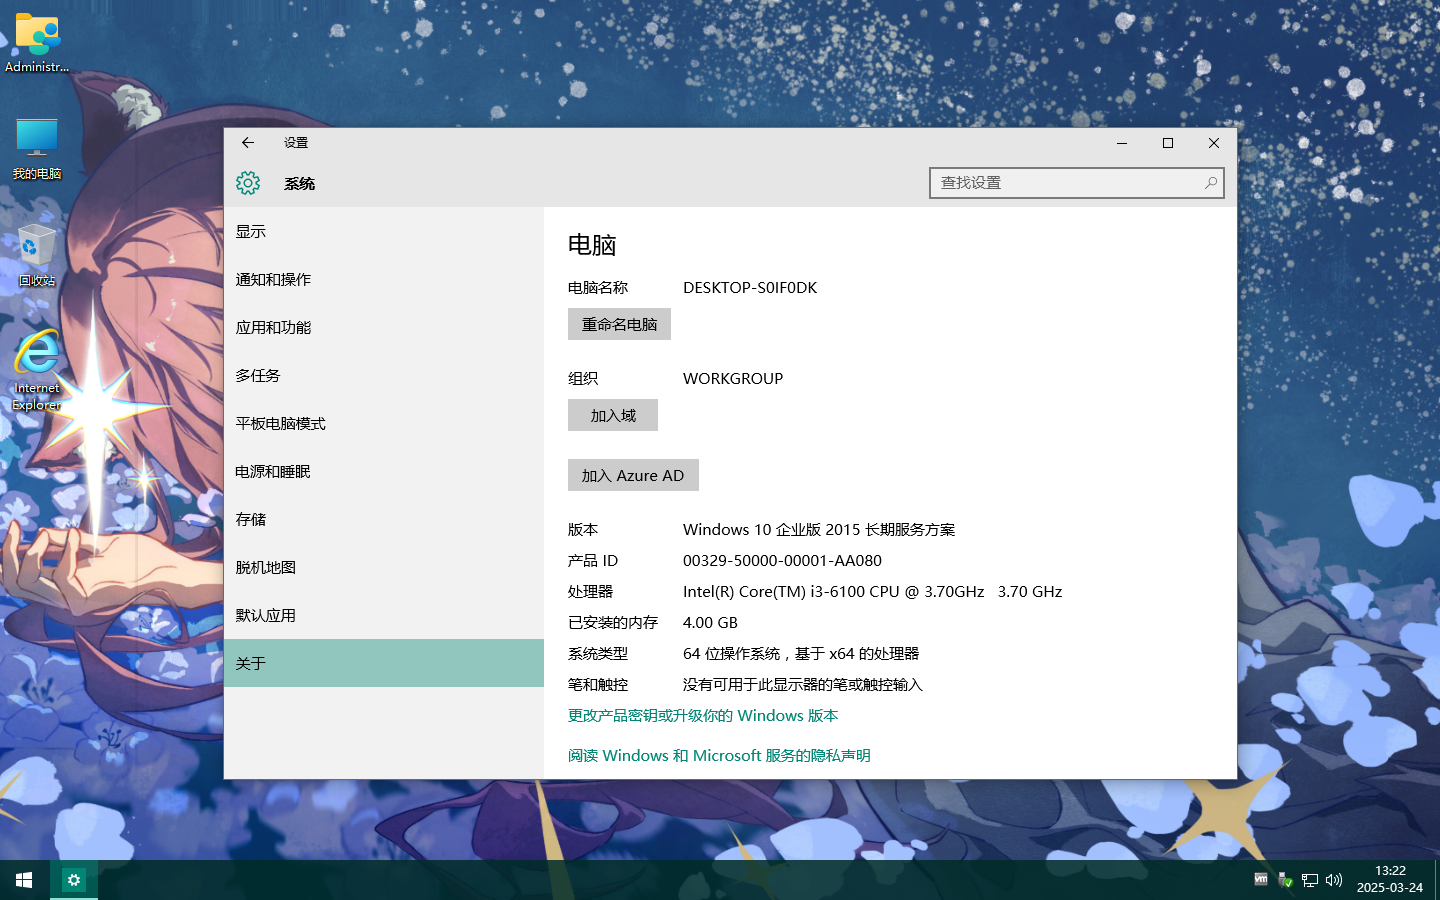Click the 4.00 GB memory value

pos(710,622)
